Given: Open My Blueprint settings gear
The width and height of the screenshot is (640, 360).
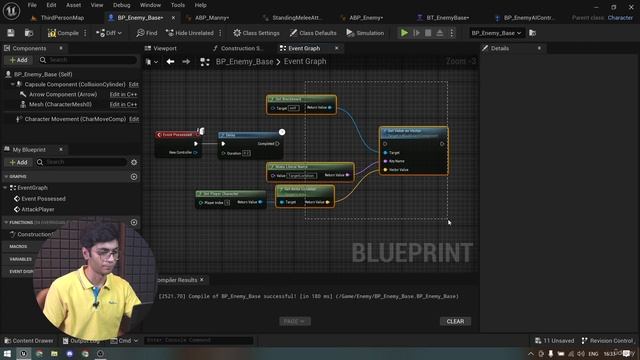Looking at the screenshot, I should click(x=134, y=162).
